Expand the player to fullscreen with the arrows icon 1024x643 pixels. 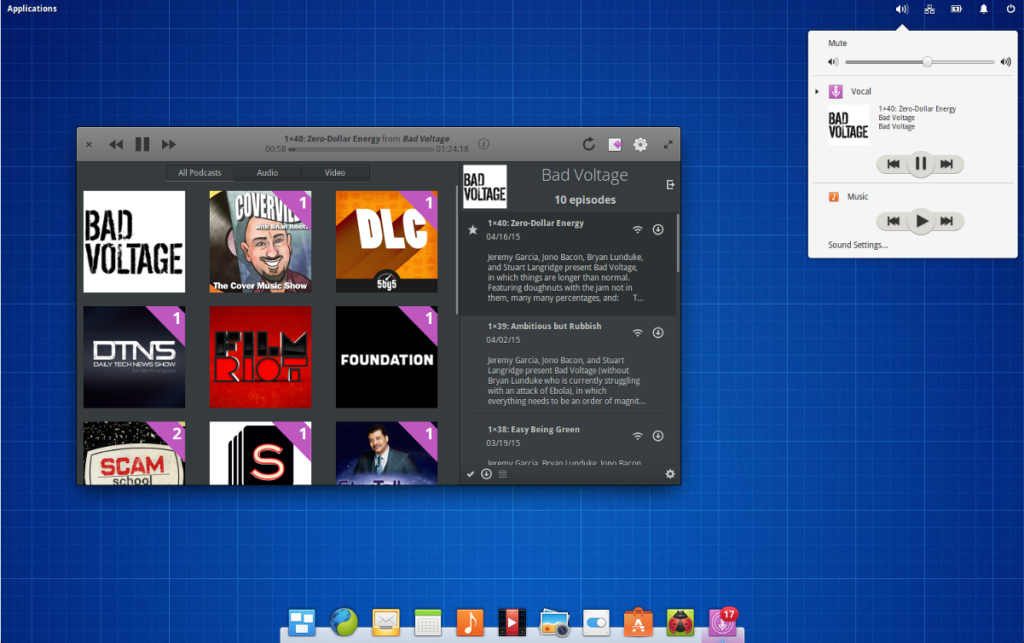click(x=668, y=143)
